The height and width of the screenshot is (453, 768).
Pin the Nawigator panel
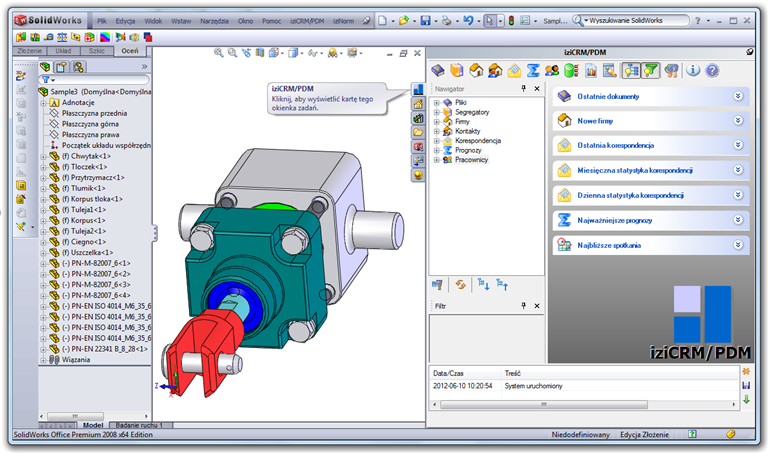[x=523, y=89]
